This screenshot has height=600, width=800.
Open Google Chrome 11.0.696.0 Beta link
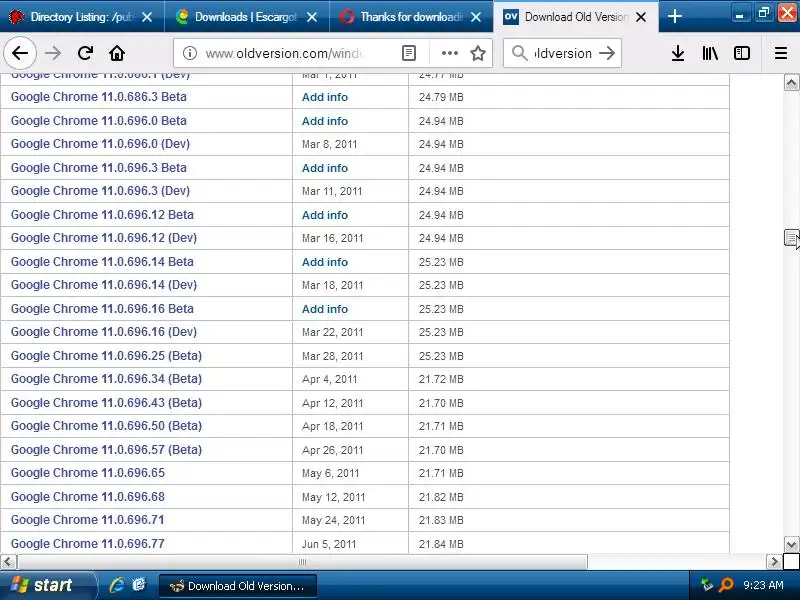pyautogui.click(x=98, y=121)
